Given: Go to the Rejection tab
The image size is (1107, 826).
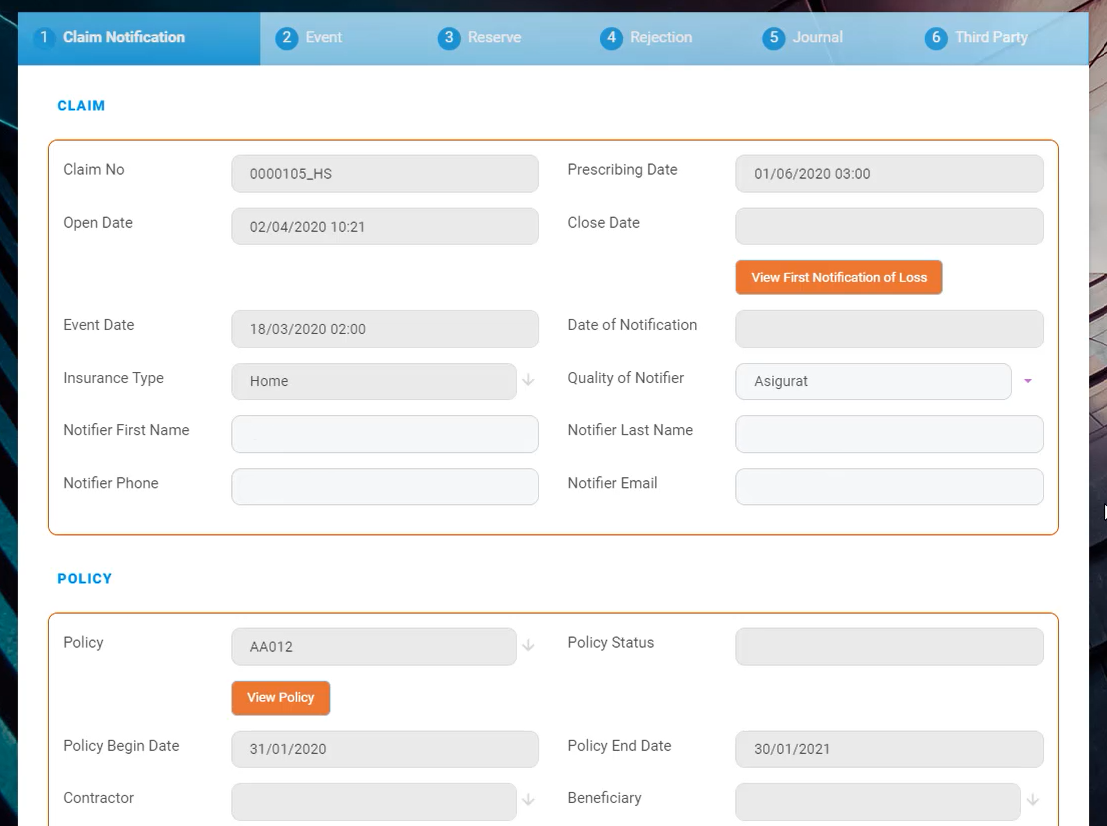Looking at the screenshot, I should tap(647, 38).
